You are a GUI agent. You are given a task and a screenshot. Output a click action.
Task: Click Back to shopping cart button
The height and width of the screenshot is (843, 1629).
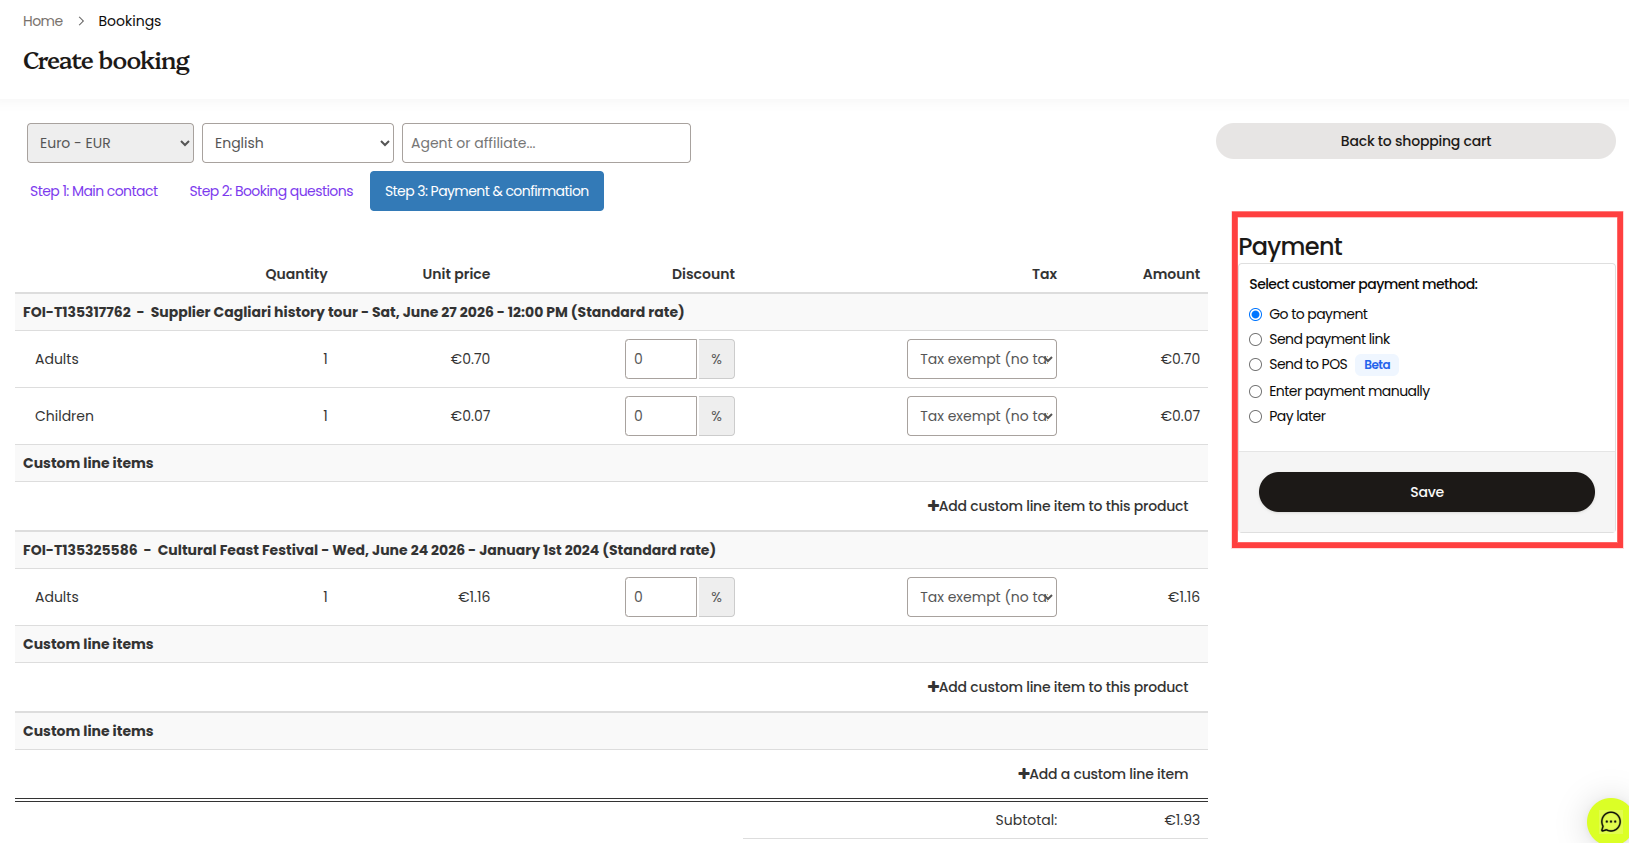pos(1416,141)
